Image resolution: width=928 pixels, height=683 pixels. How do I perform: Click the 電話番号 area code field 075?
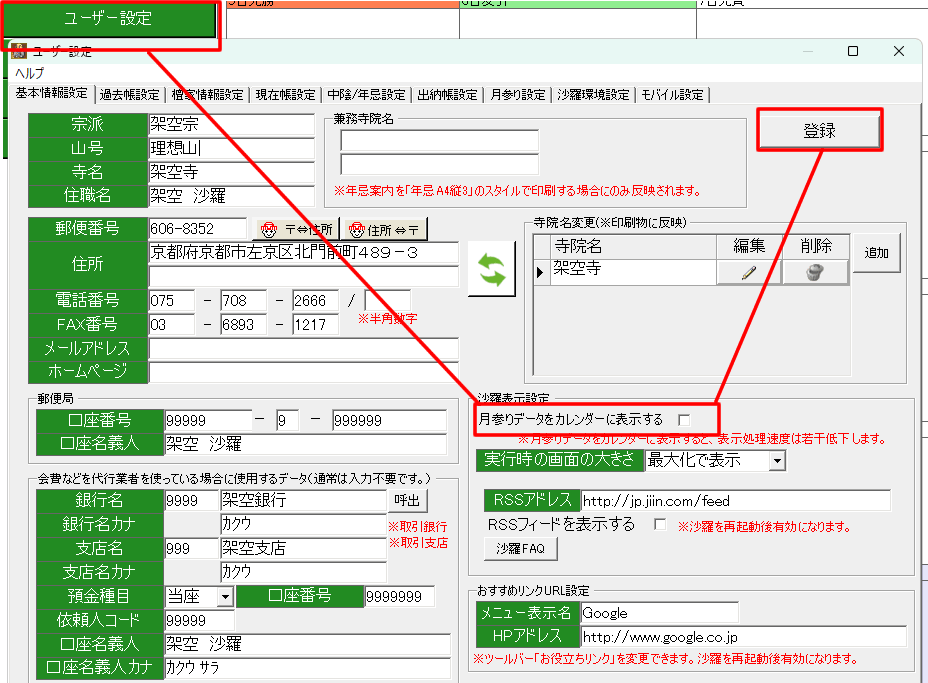171,301
